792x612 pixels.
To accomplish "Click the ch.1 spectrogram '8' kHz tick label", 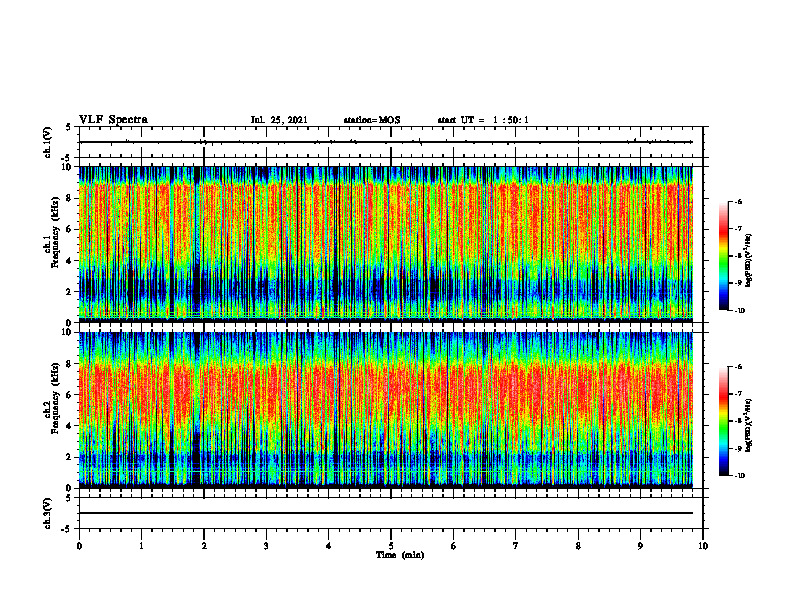I will tap(69, 198).
